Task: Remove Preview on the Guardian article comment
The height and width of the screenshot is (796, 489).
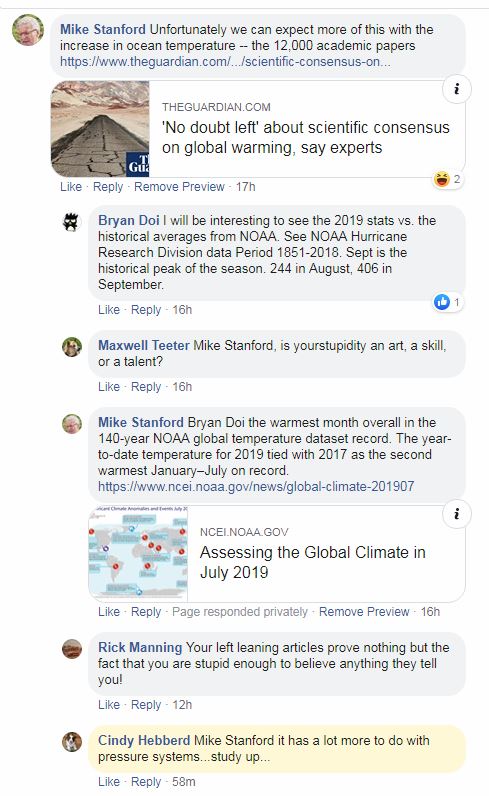Action: coord(179,187)
